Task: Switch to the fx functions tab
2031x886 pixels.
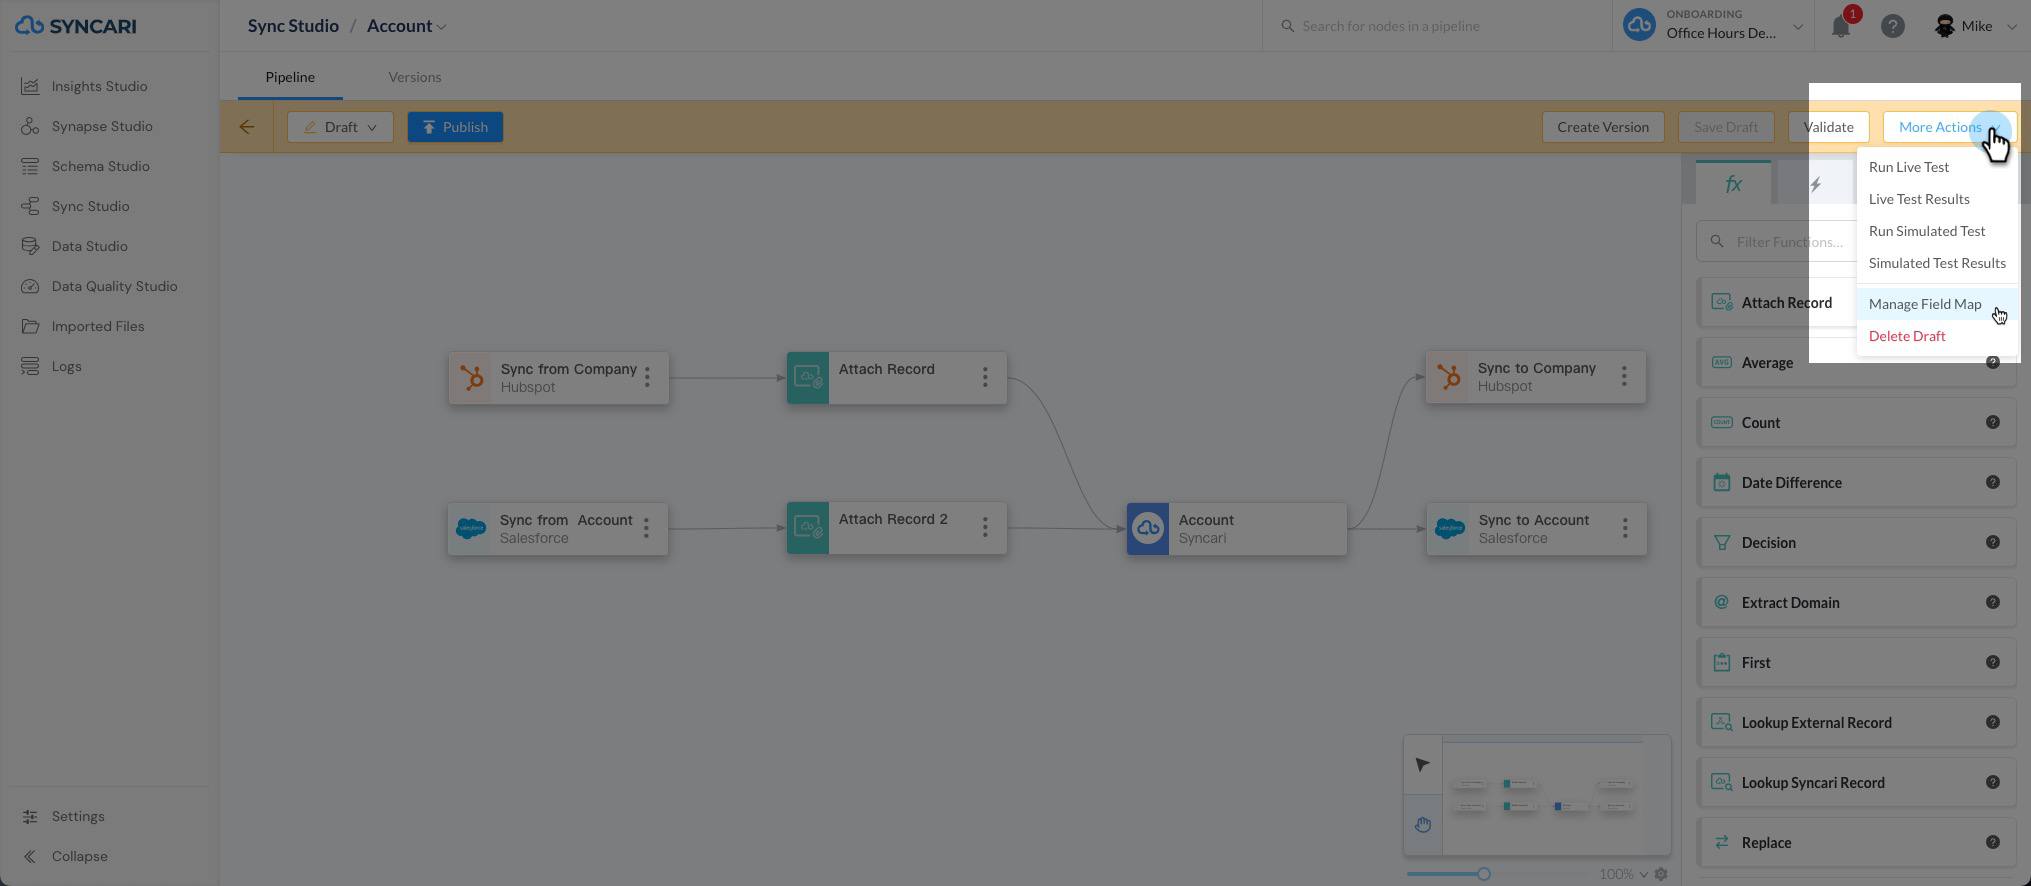Action: tap(1733, 184)
